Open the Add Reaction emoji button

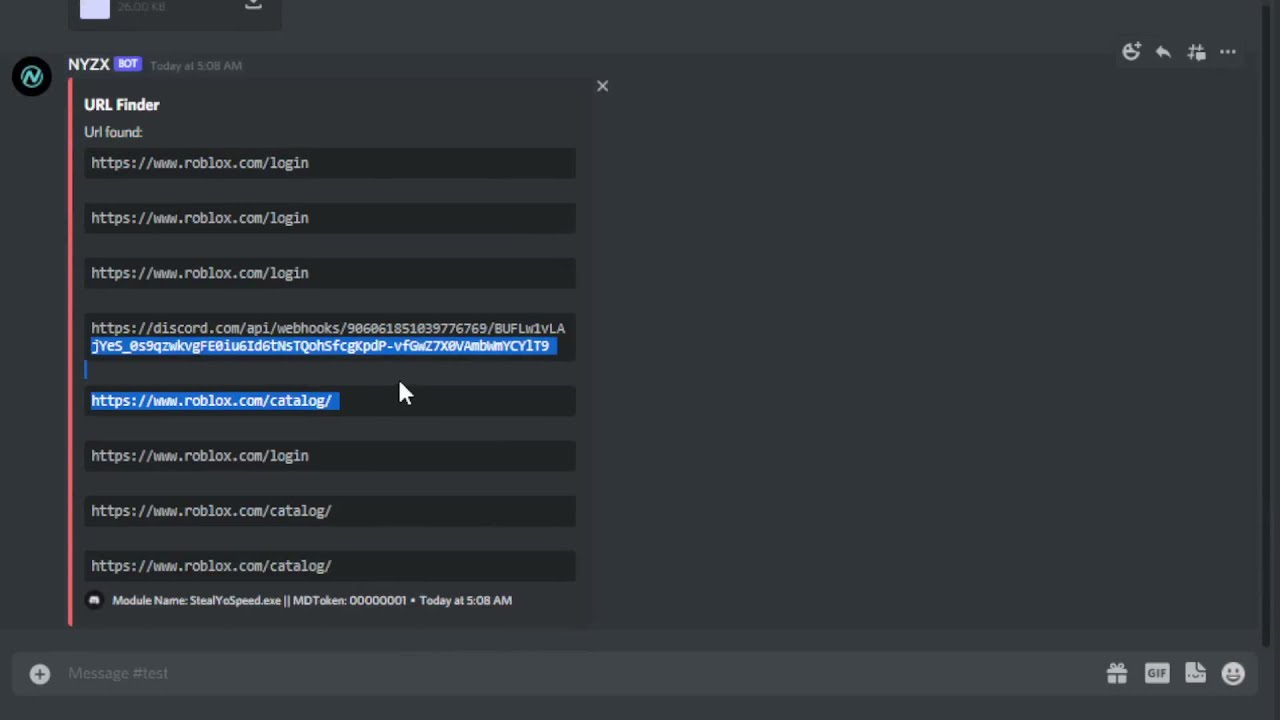click(1131, 52)
